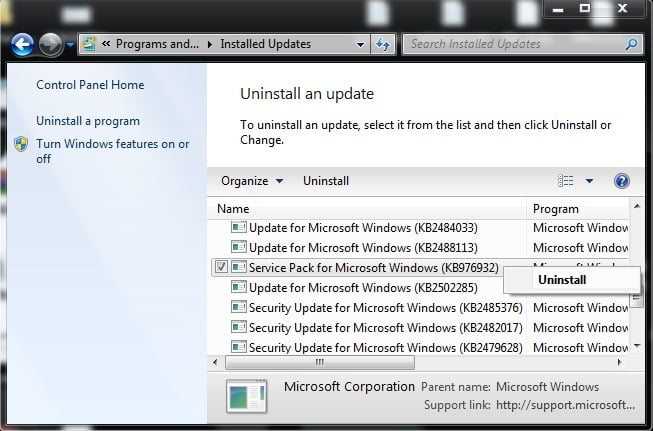Screen dimensions: 653x431
Task: Open Turn Windows features on or off
Action: click(112, 151)
